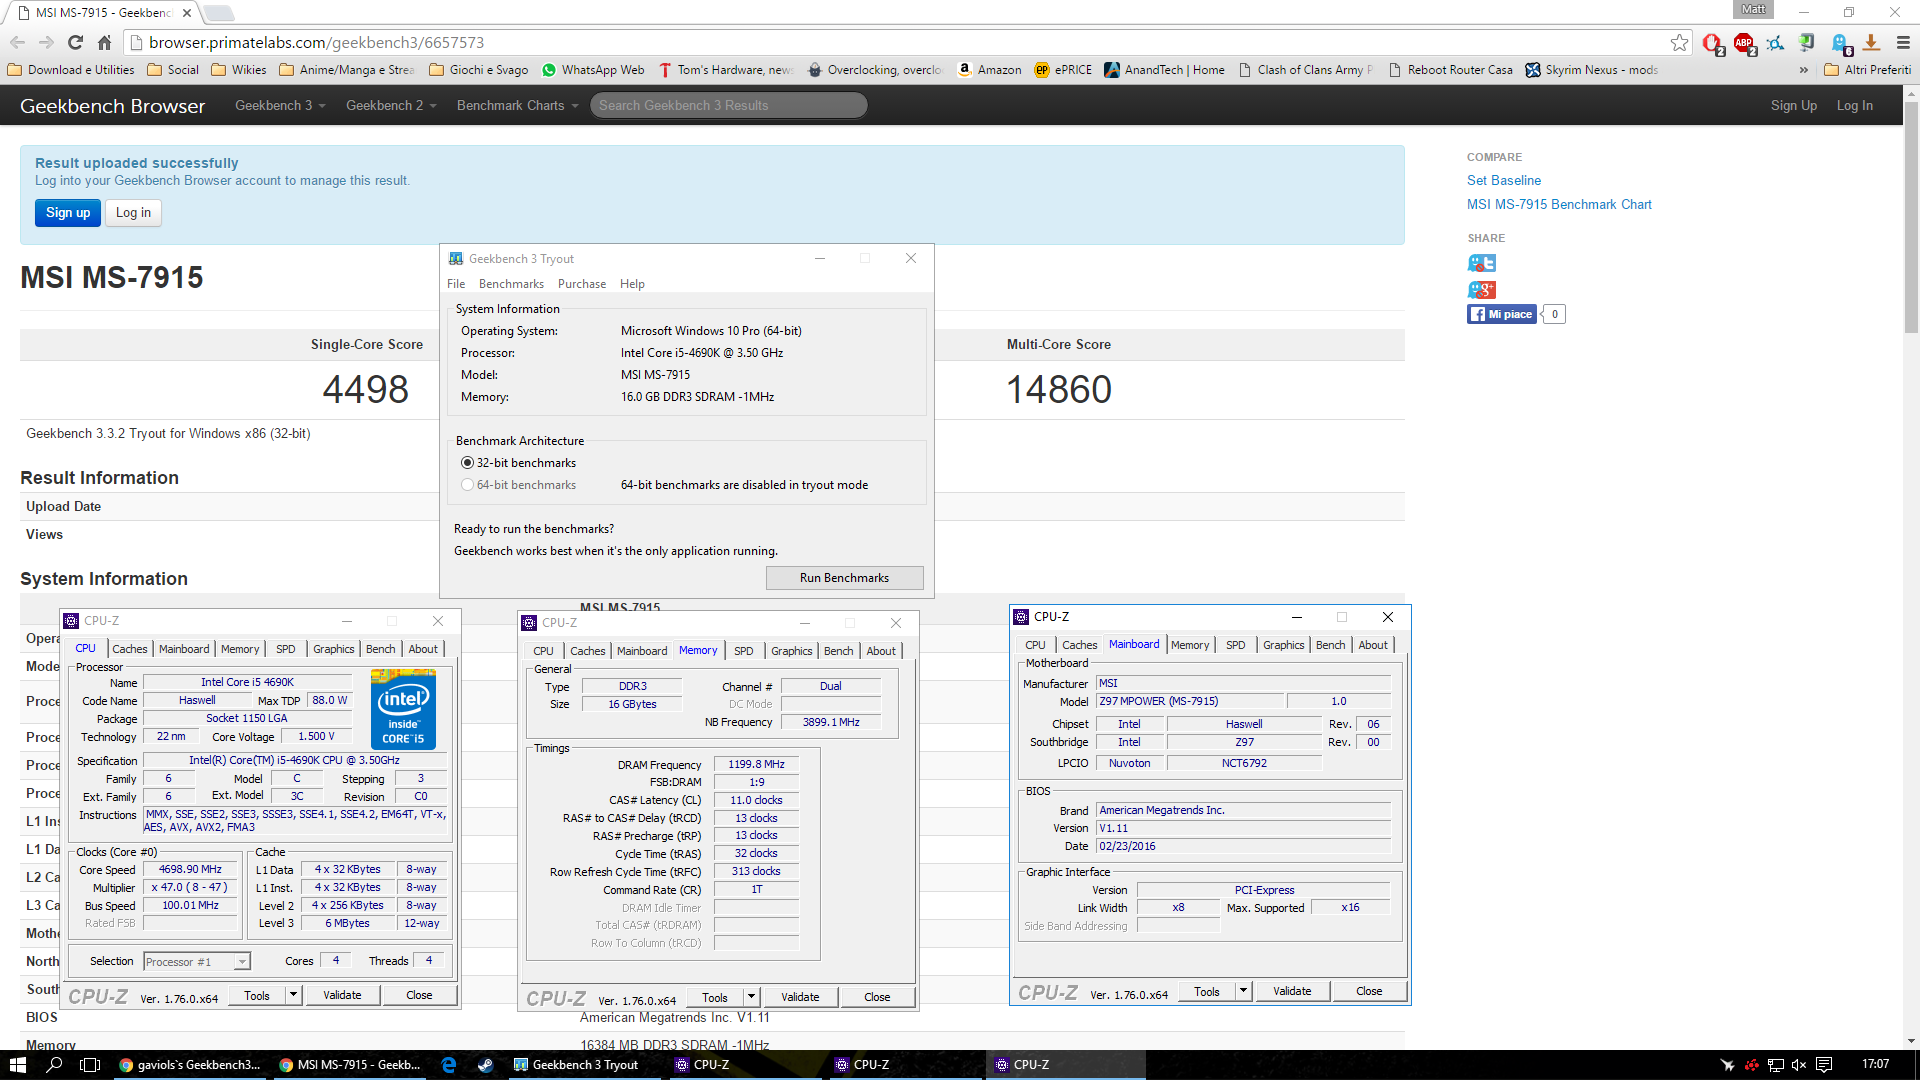The width and height of the screenshot is (1920, 1080).
Task: Open the taskbar search magnifier
Action: coord(54,1065)
